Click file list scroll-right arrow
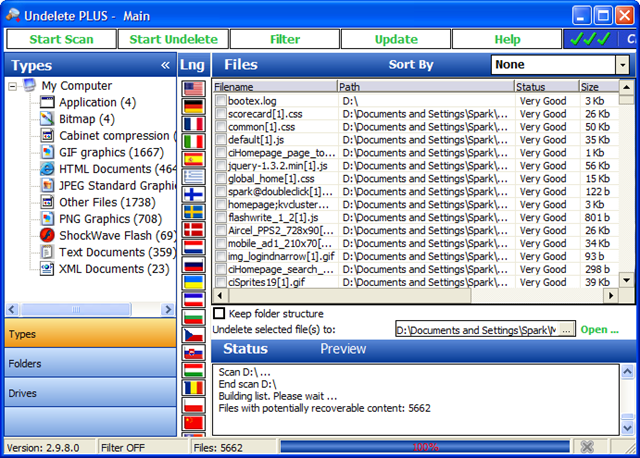Screen dimensions: 640x458 pyautogui.click(x=611, y=295)
